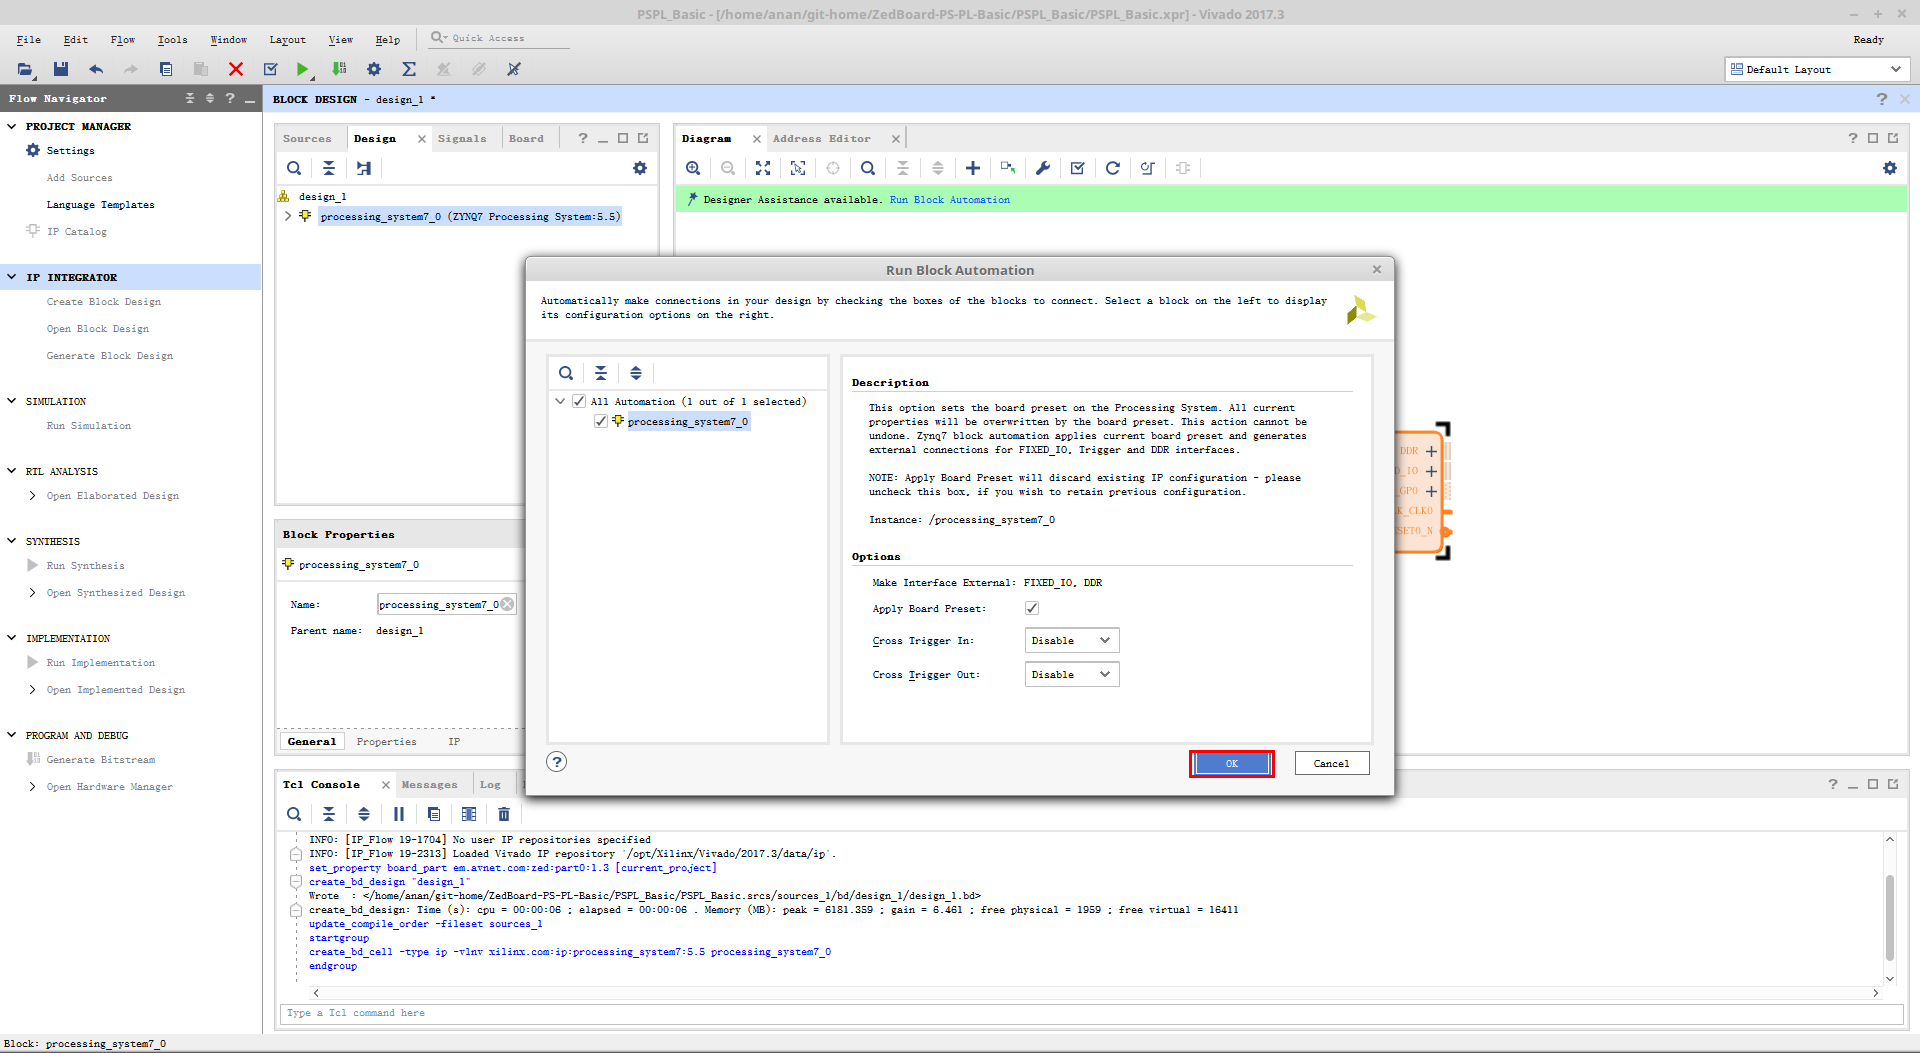Open Cross Trigger In dropdown
The height and width of the screenshot is (1053, 1920).
pos(1072,640)
